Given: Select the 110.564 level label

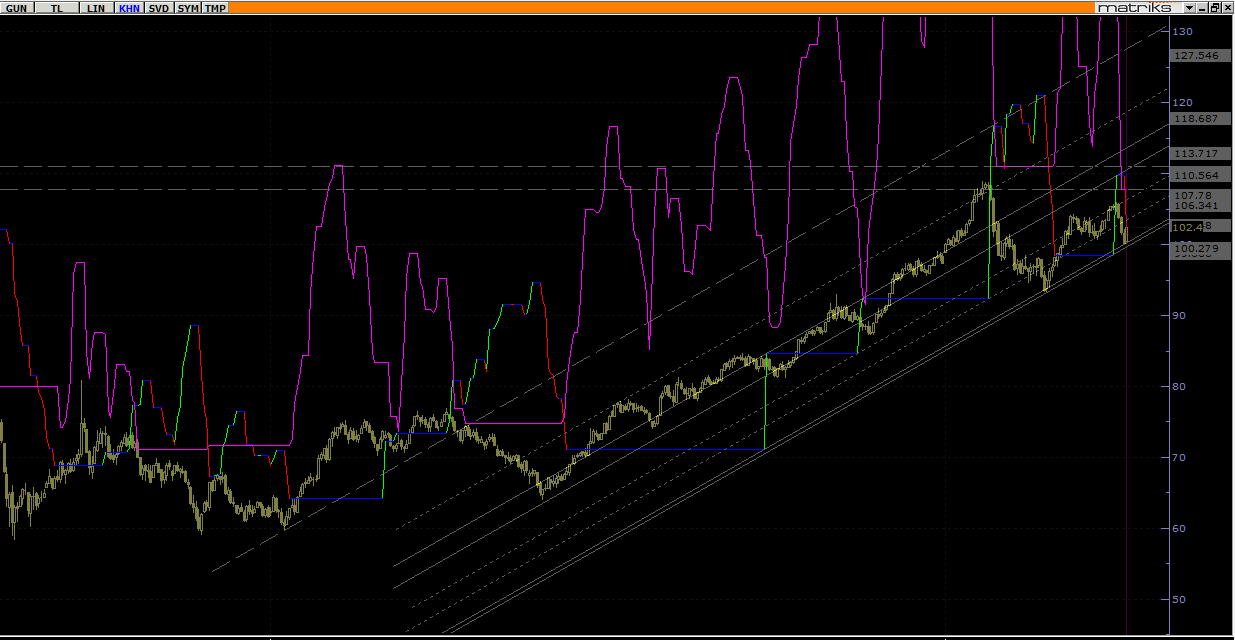Looking at the screenshot, I should coord(1198,175).
